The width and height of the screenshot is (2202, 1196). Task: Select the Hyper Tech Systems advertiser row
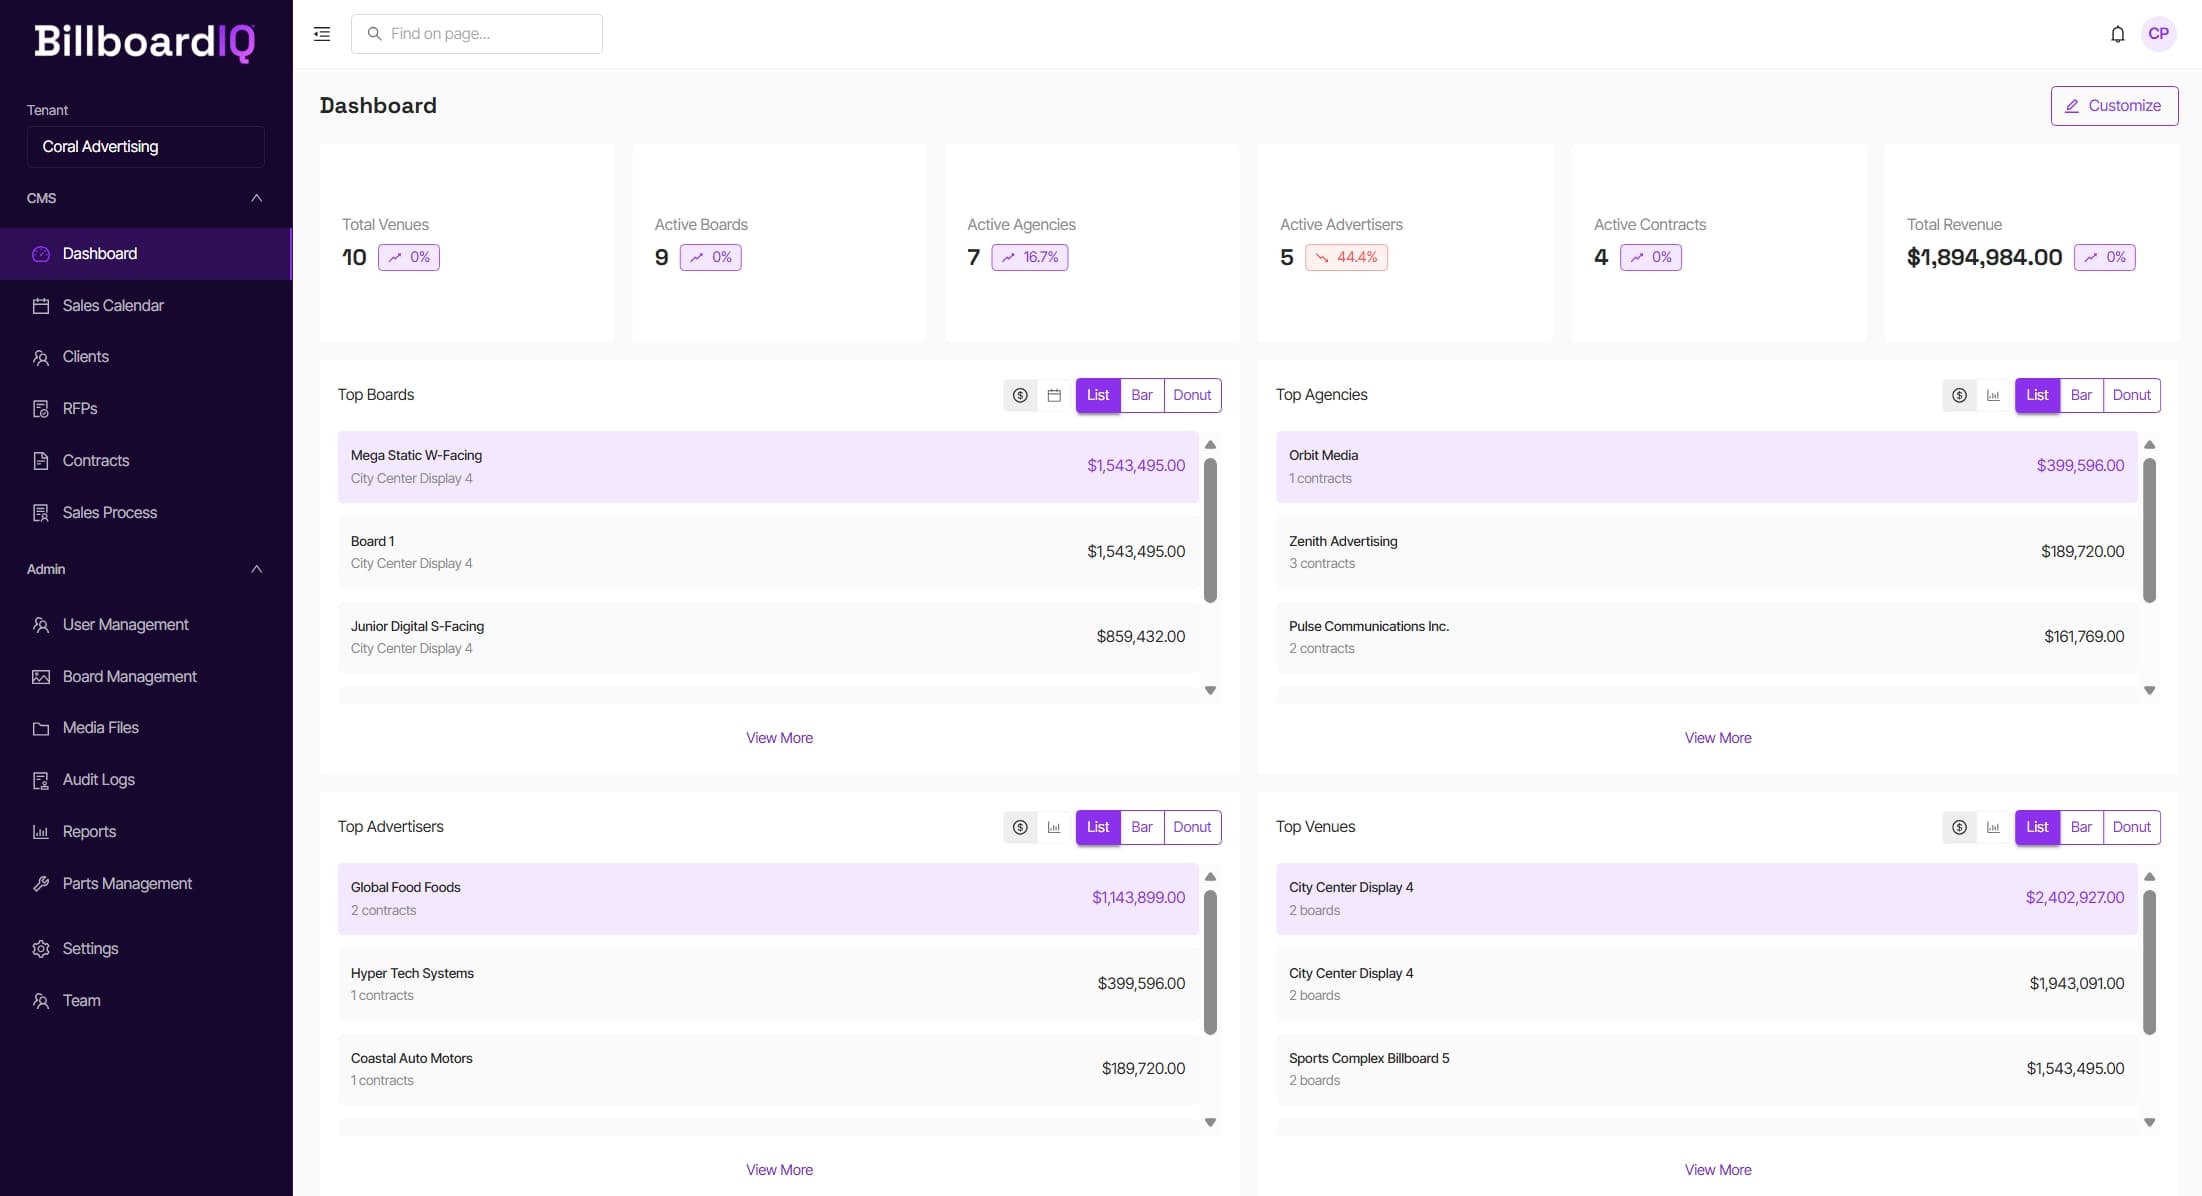pyautogui.click(x=768, y=984)
